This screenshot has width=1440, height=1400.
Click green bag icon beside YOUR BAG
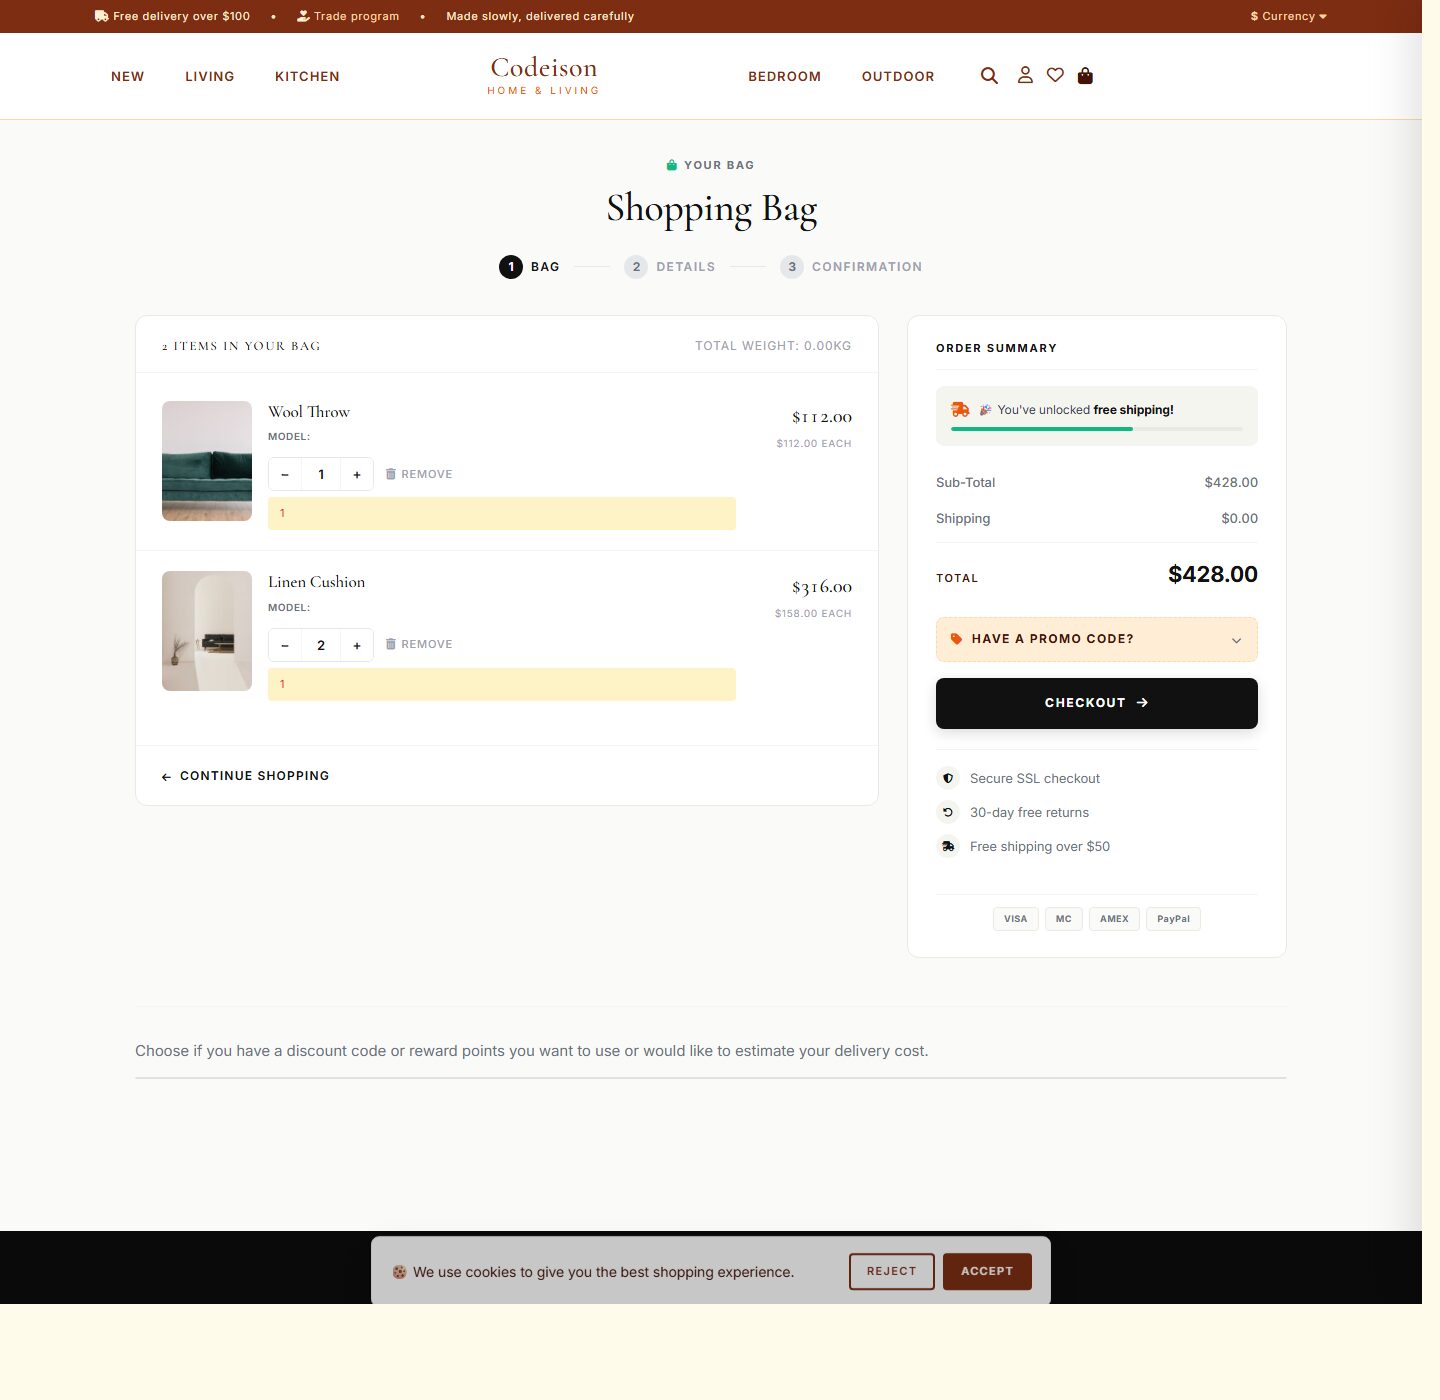pos(672,165)
